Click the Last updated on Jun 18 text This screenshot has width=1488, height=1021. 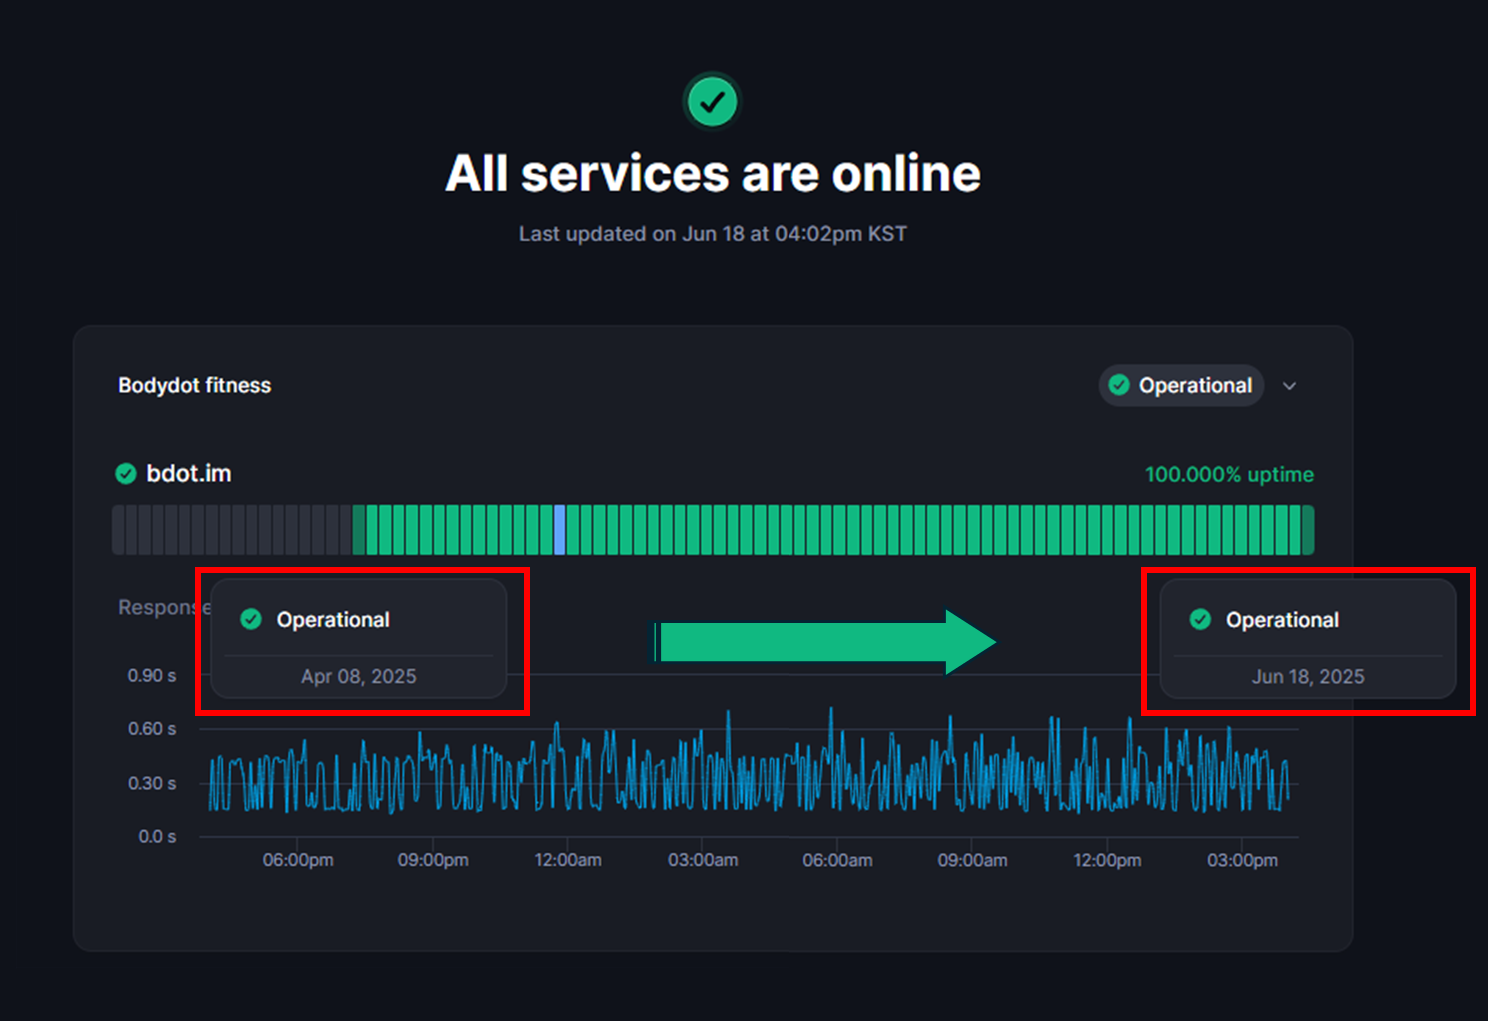[713, 233]
